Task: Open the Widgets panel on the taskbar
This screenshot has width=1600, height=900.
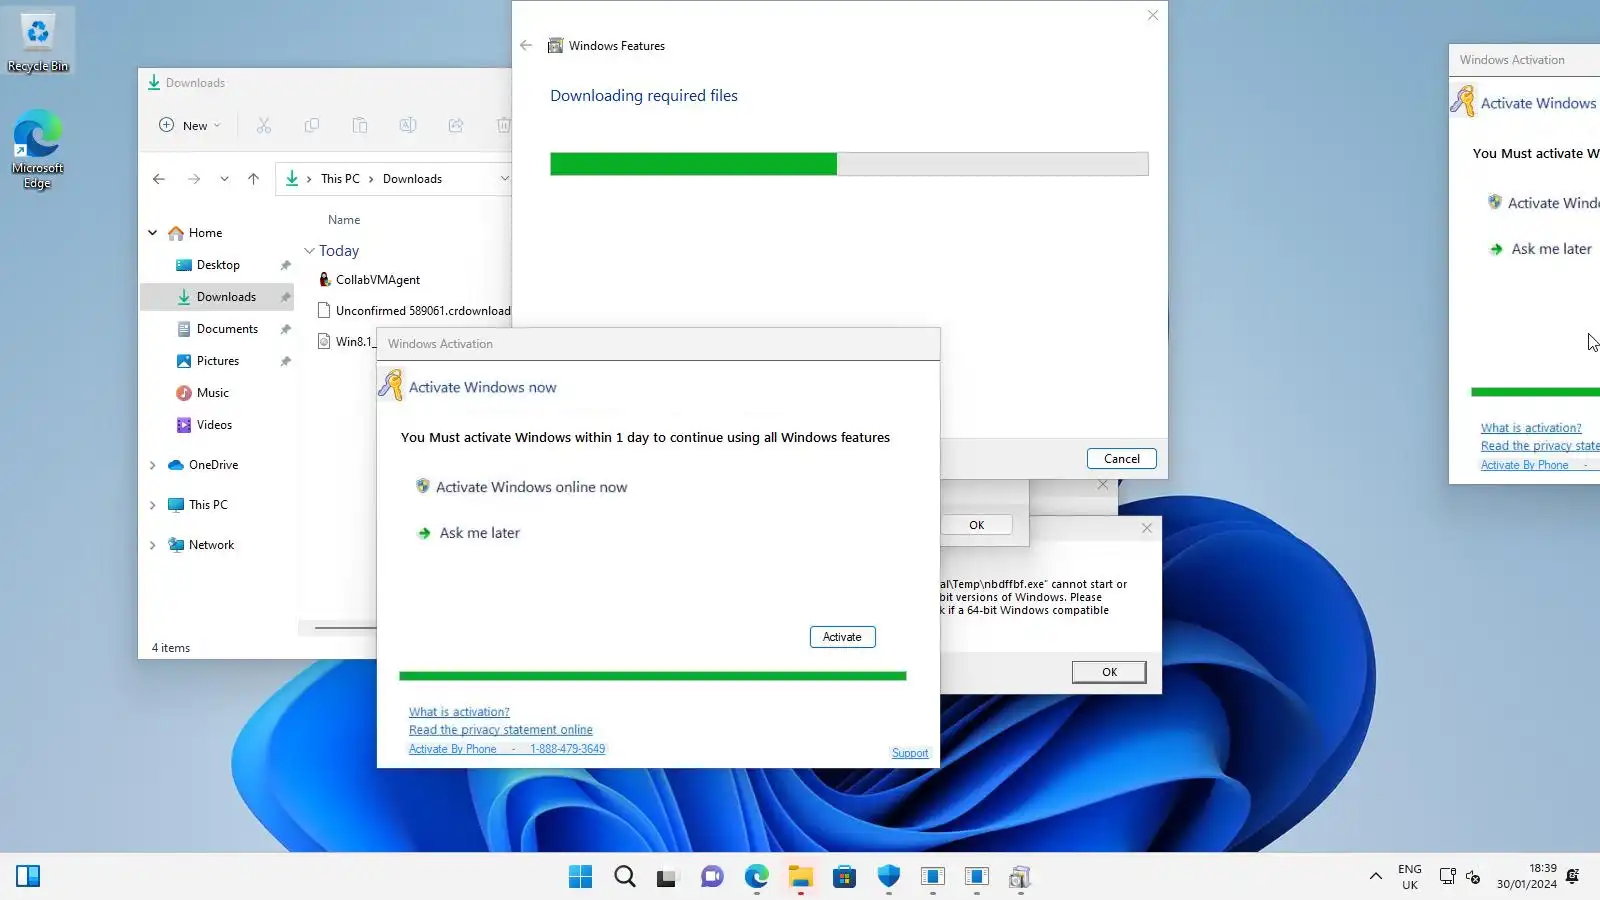Action: click(28, 877)
